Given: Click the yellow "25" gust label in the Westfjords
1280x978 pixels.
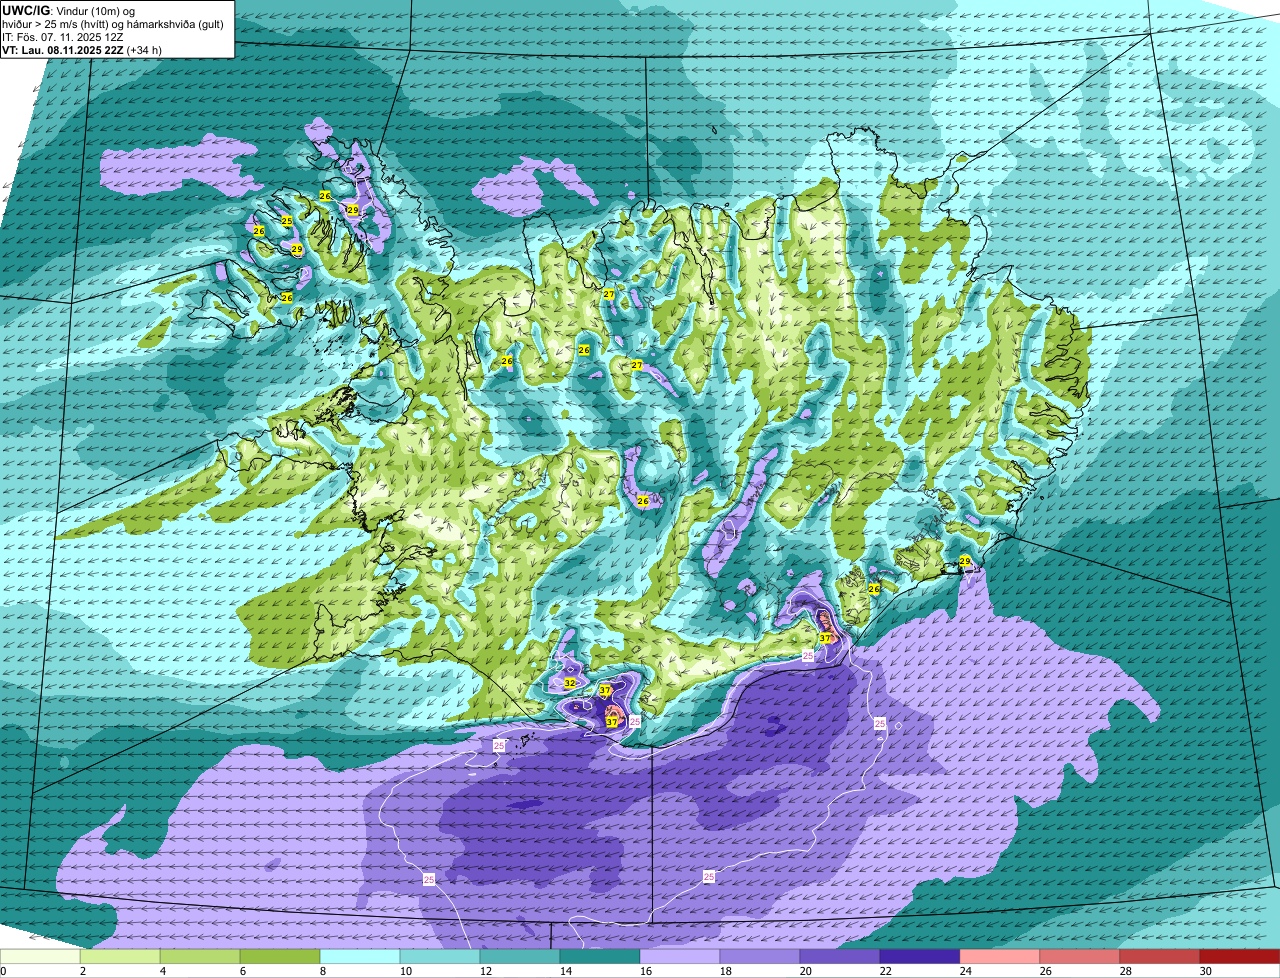Looking at the screenshot, I should click(x=287, y=221).
